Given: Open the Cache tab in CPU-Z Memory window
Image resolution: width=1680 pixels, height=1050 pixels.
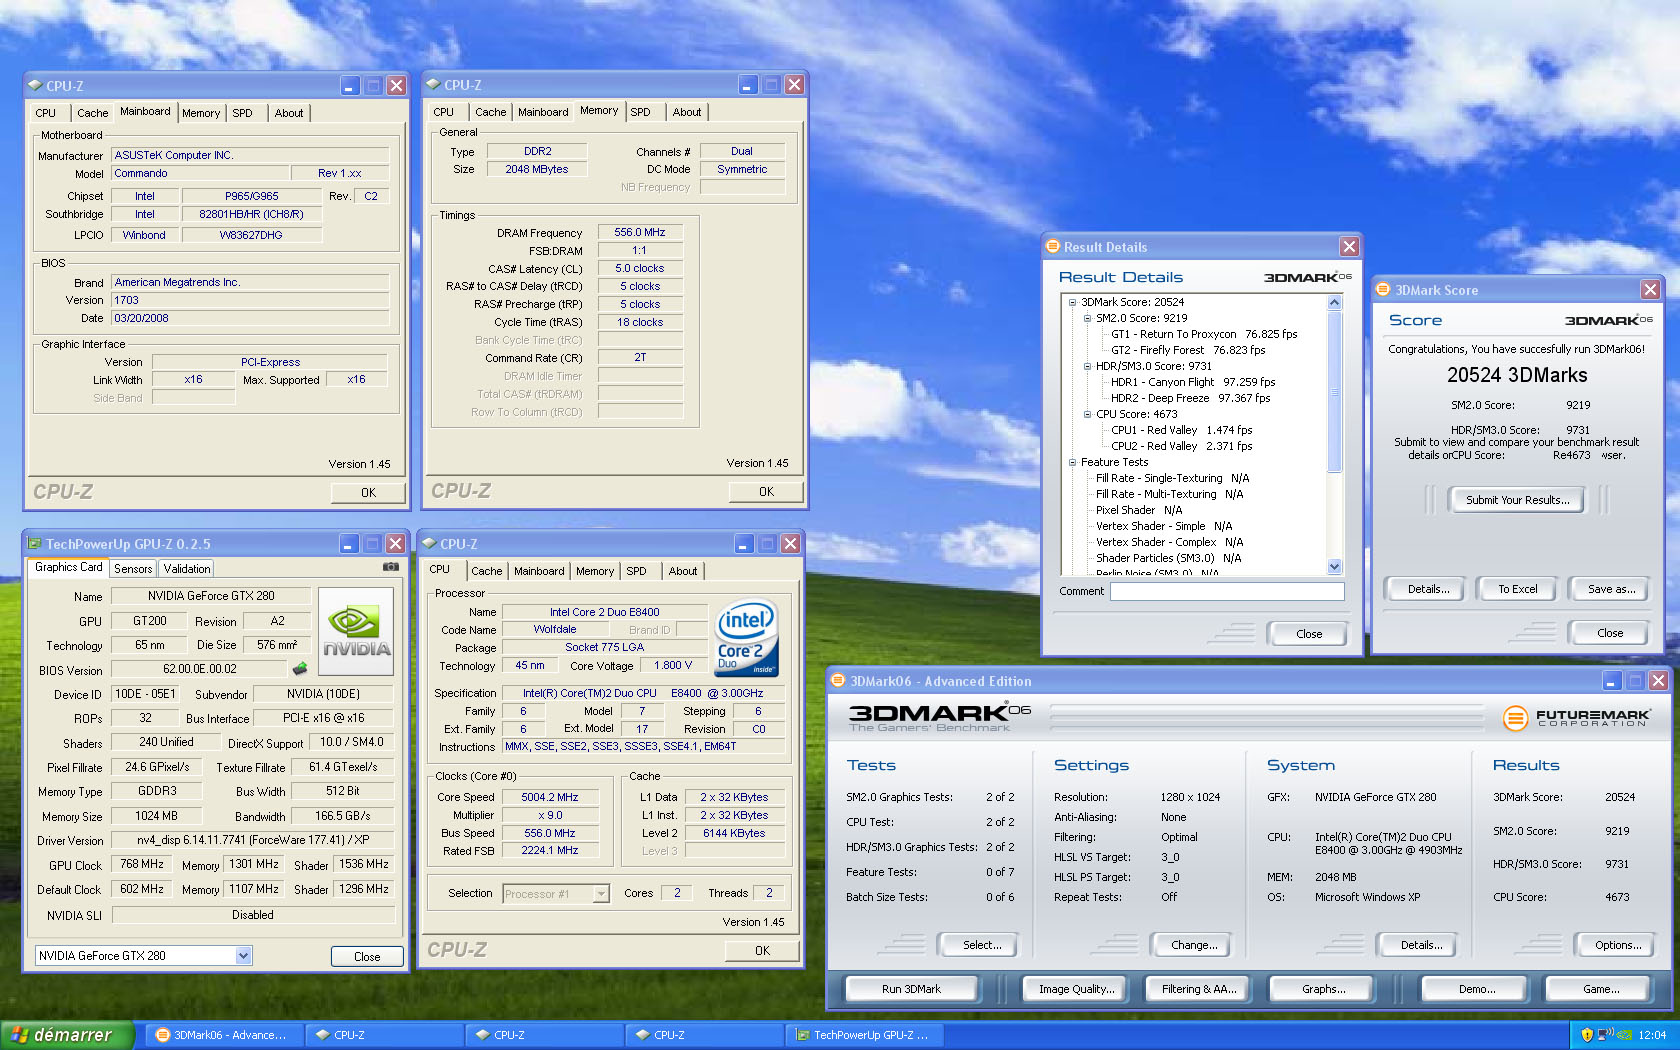Looking at the screenshot, I should [x=490, y=112].
